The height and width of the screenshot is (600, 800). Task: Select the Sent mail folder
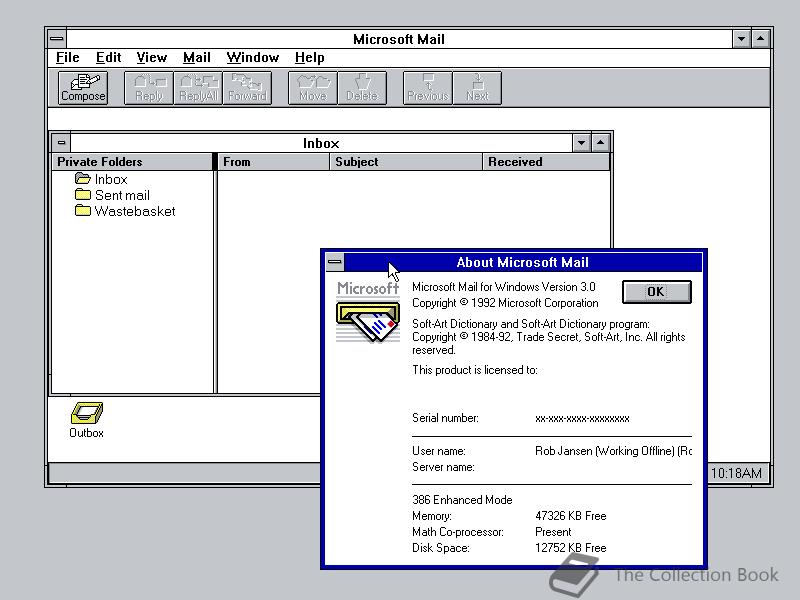point(112,195)
